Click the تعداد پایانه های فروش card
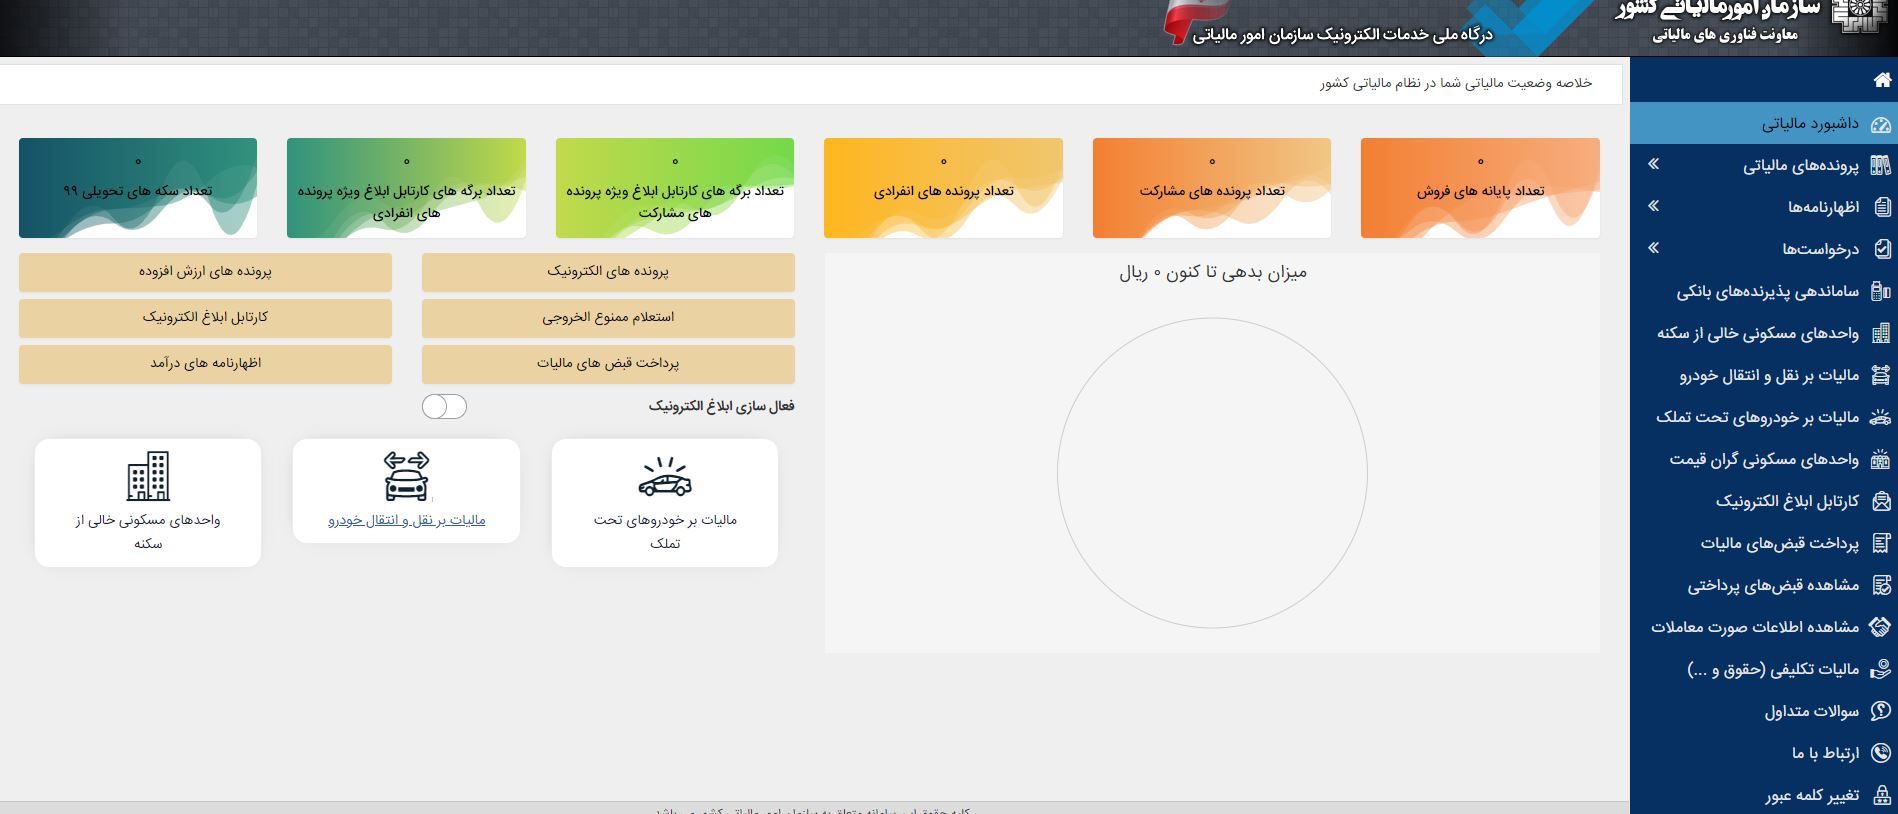 (x=1480, y=188)
